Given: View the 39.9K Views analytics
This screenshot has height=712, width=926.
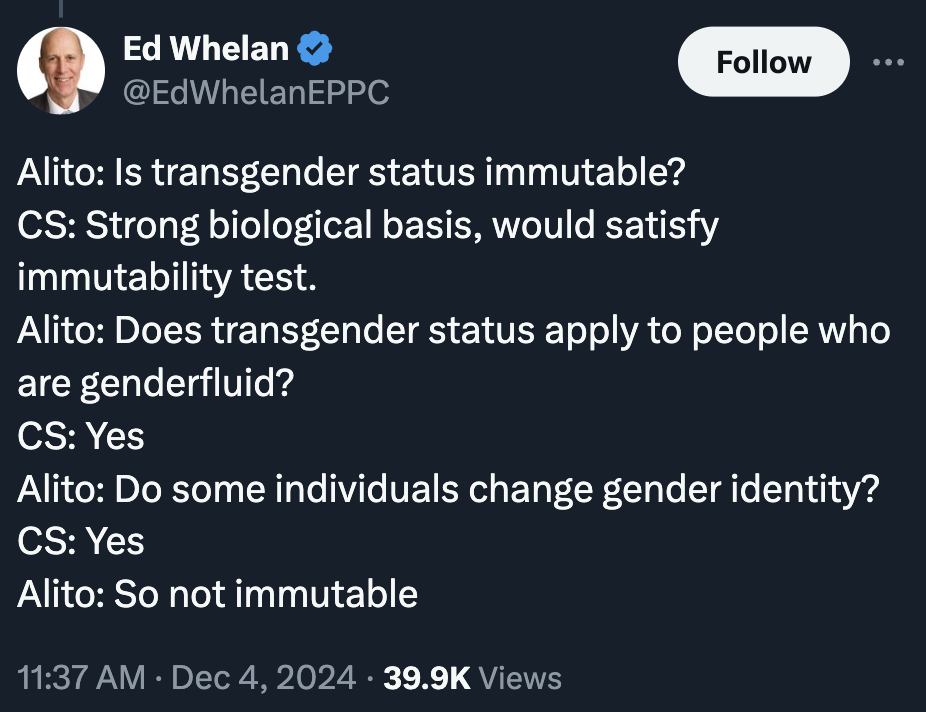Looking at the screenshot, I should tap(472, 677).
